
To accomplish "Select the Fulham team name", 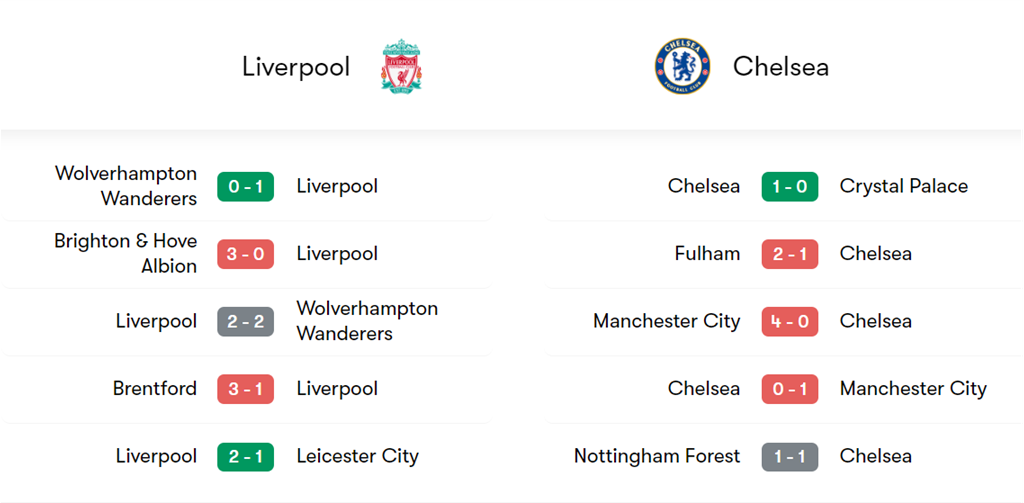I will (707, 254).
